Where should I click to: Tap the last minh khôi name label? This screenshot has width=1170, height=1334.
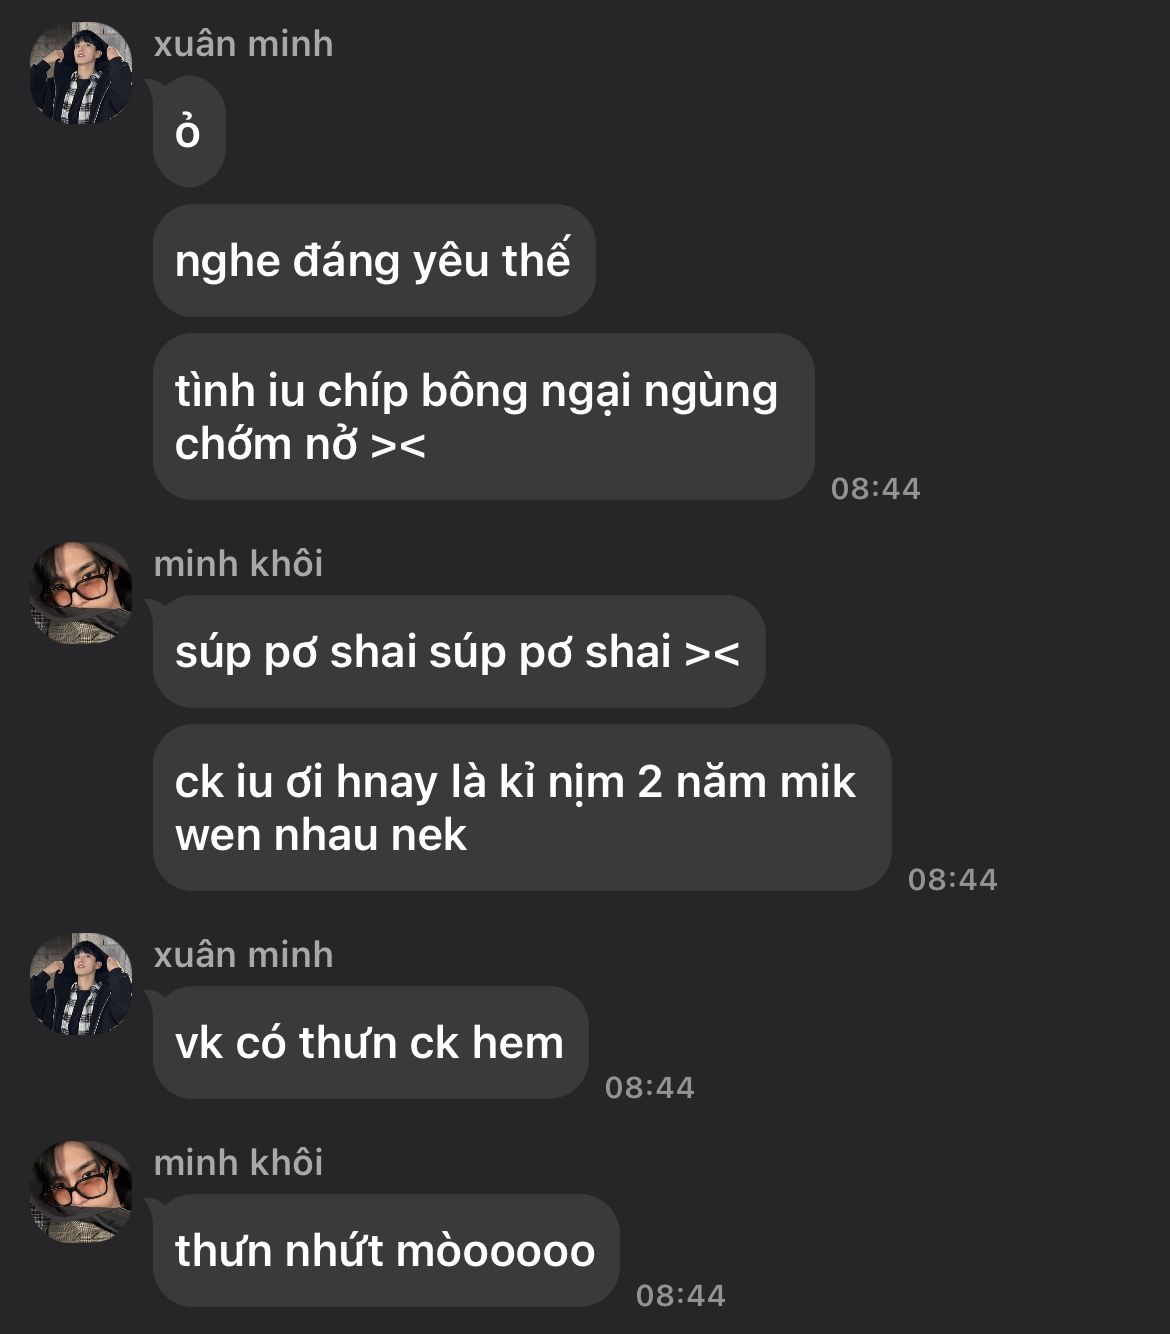(238, 1163)
